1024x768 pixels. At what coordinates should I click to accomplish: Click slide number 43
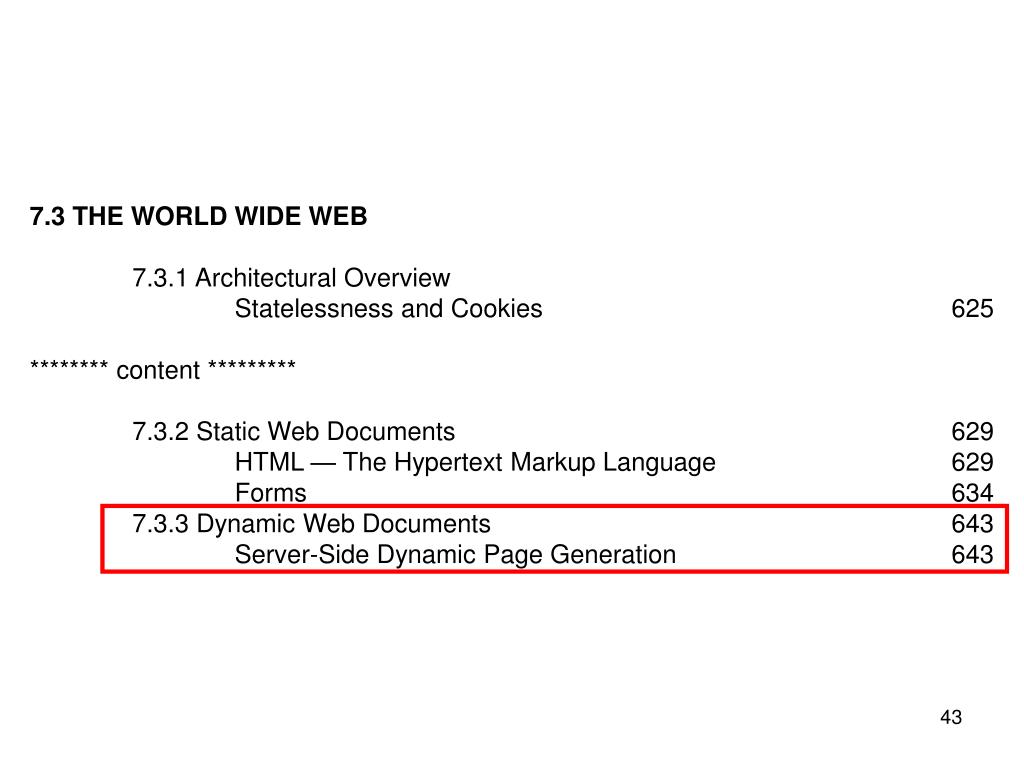[x=951, y=717]
